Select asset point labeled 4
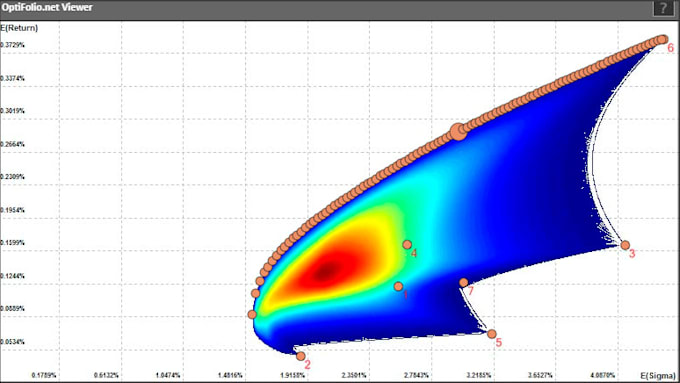The image size is (680, 383). (407, 245)
